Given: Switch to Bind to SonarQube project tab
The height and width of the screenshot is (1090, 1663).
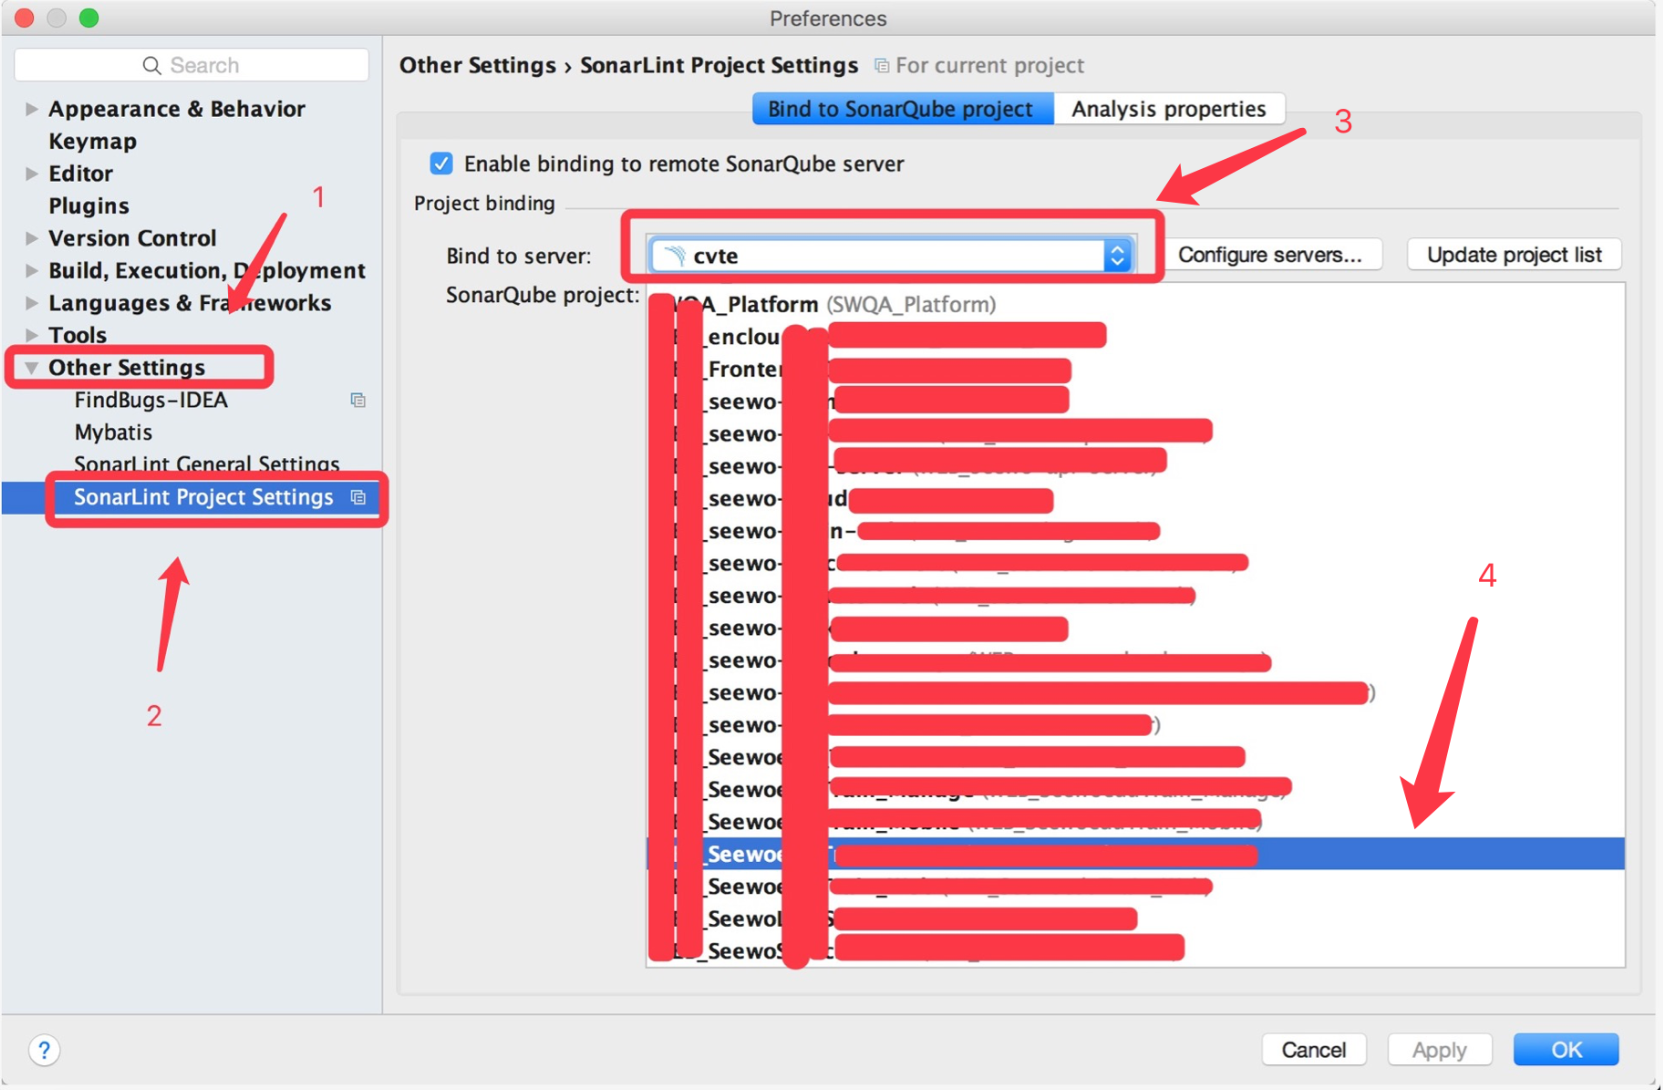Looking at the screenshot, I should tap(902, 109).
